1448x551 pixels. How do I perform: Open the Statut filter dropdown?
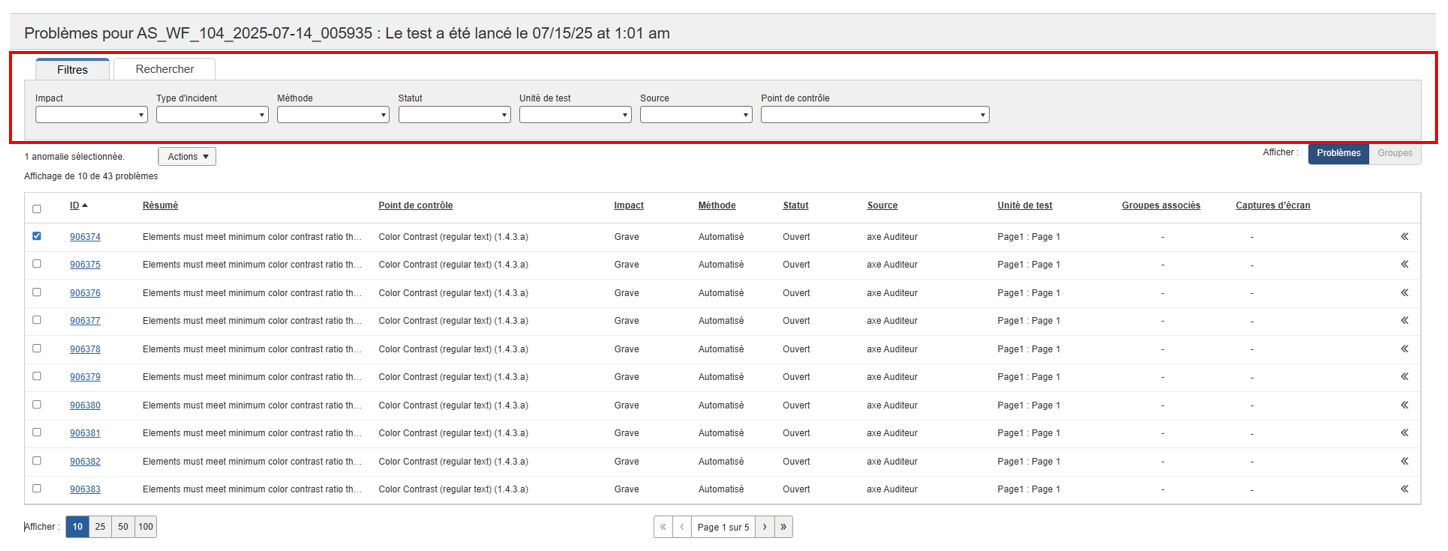tap(454, 115)
